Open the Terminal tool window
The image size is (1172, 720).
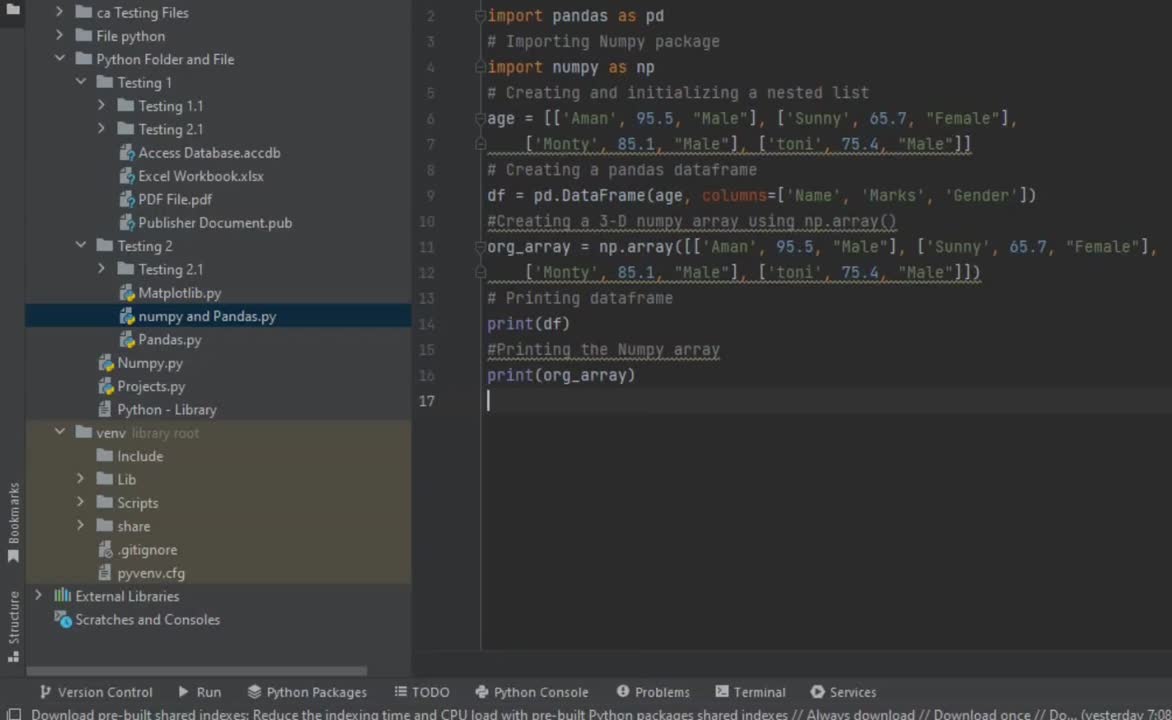(x=750, y=692)
